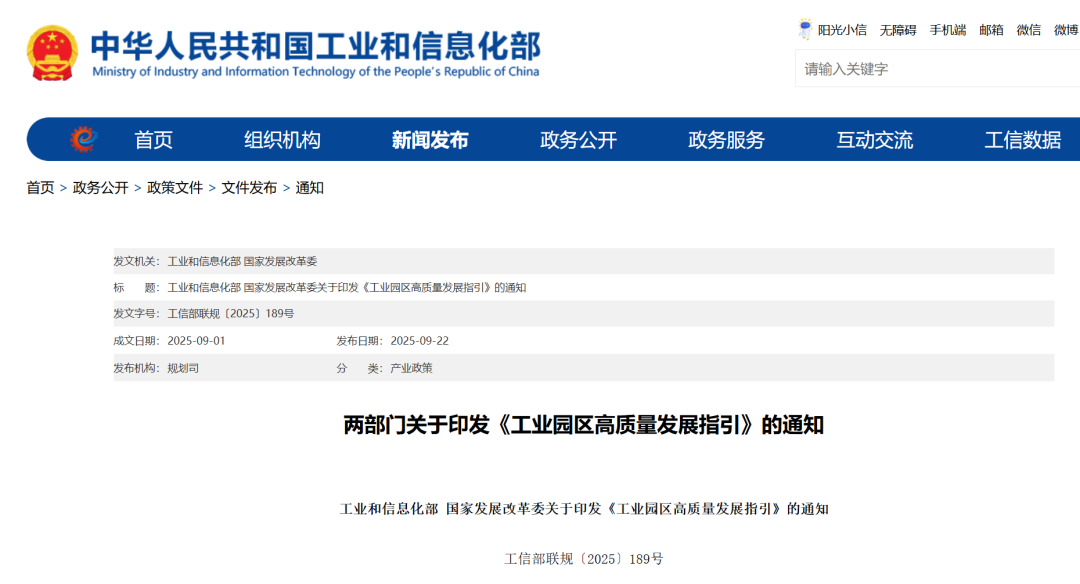Screen dimensions: 1080x584
Task: Open the 文件发布 breadcrumb link
Action: [x=250, y=189]
